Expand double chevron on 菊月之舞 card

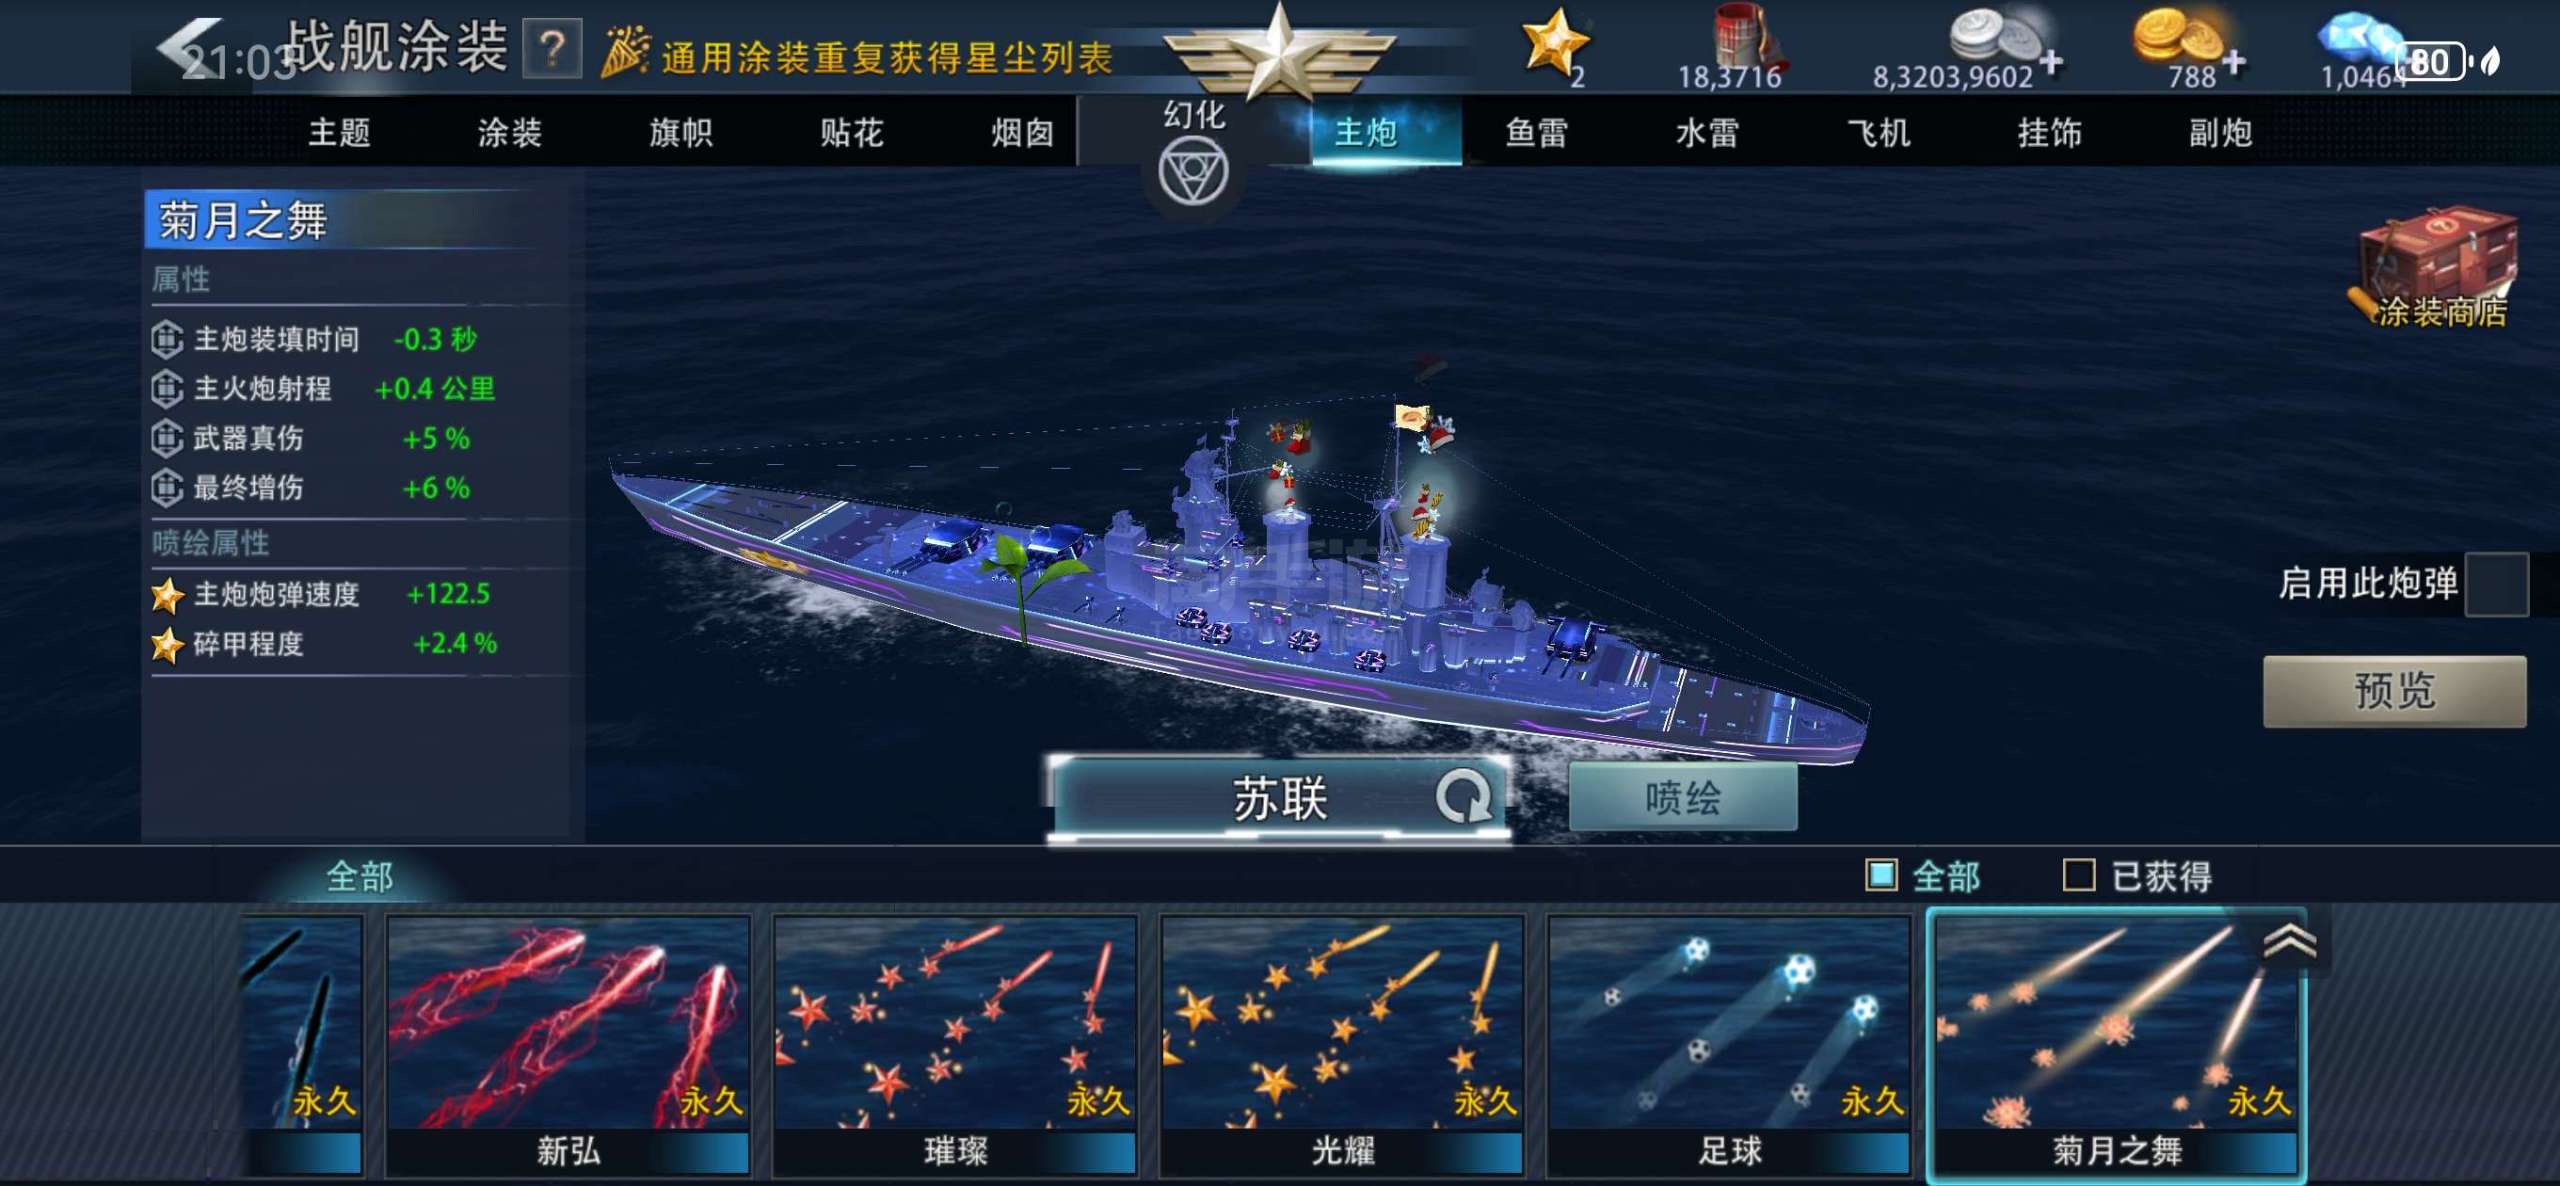2289,942
